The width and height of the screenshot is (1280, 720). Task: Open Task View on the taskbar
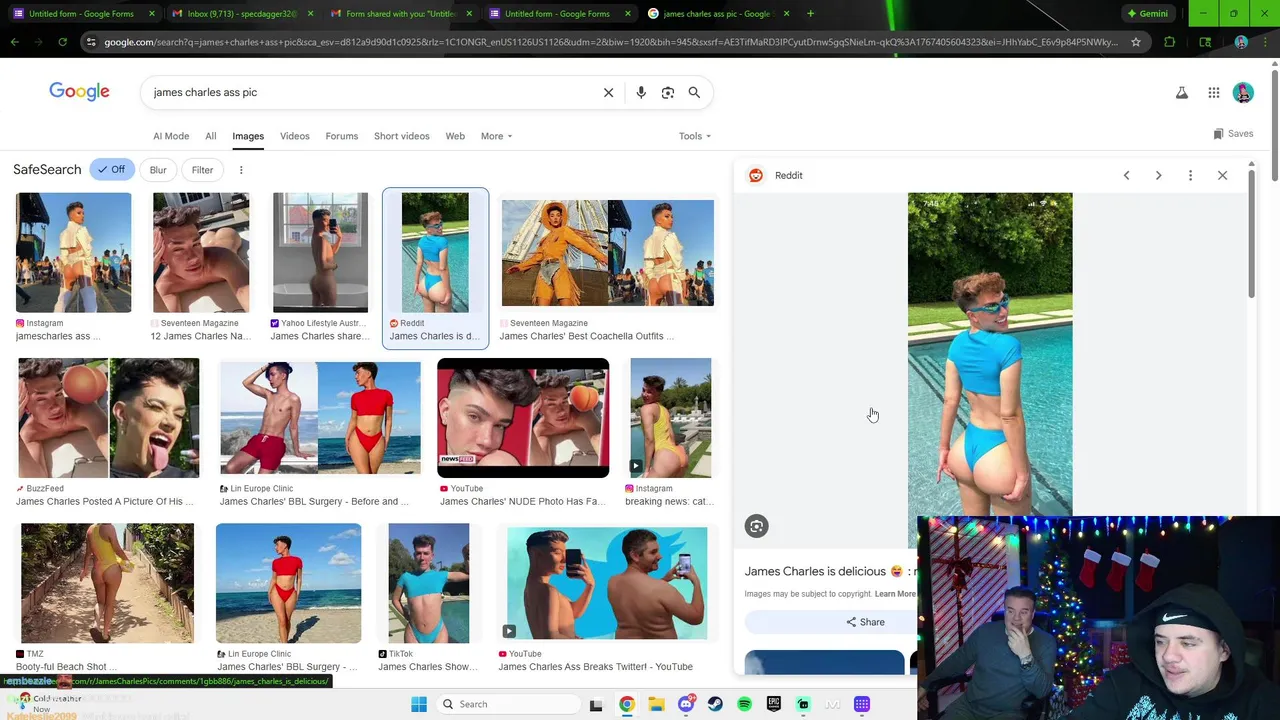[x=596, y=704]
